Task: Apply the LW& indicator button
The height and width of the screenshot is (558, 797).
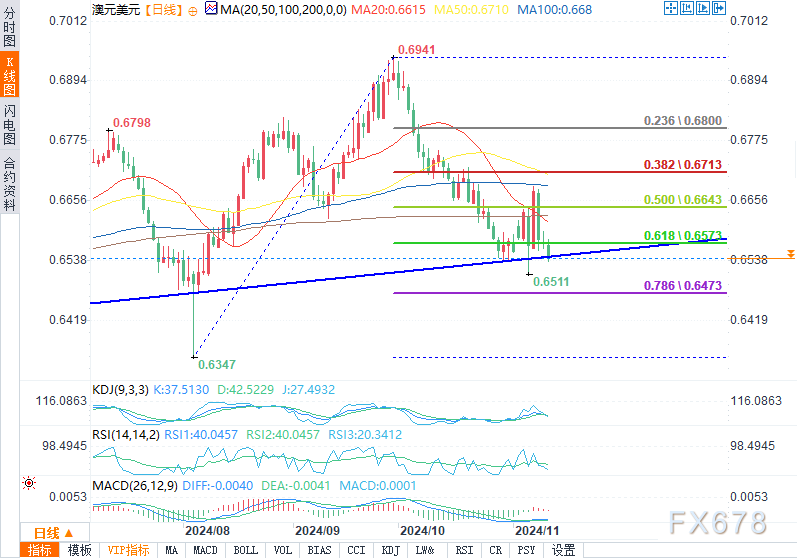Action: coord(425,550)
